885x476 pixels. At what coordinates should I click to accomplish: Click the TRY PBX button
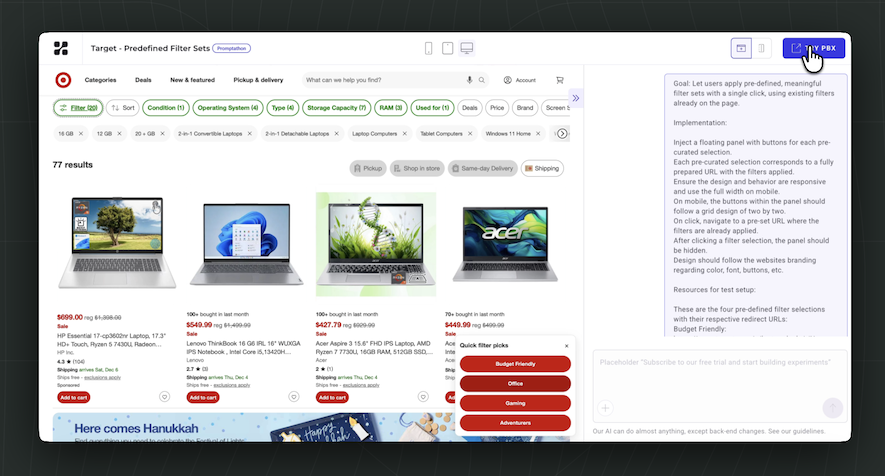pos(813,48)
